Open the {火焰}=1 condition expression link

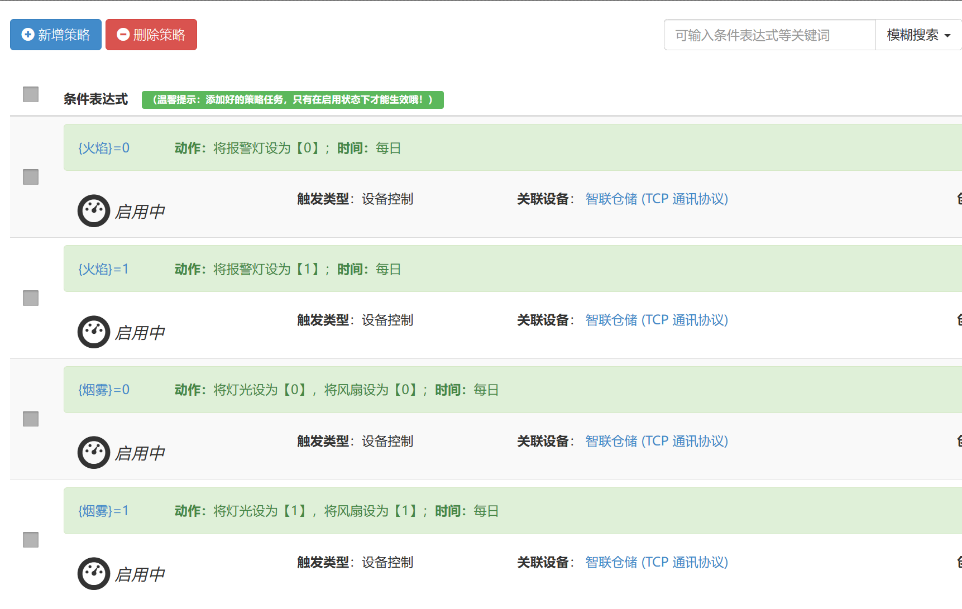coord(104,269)
